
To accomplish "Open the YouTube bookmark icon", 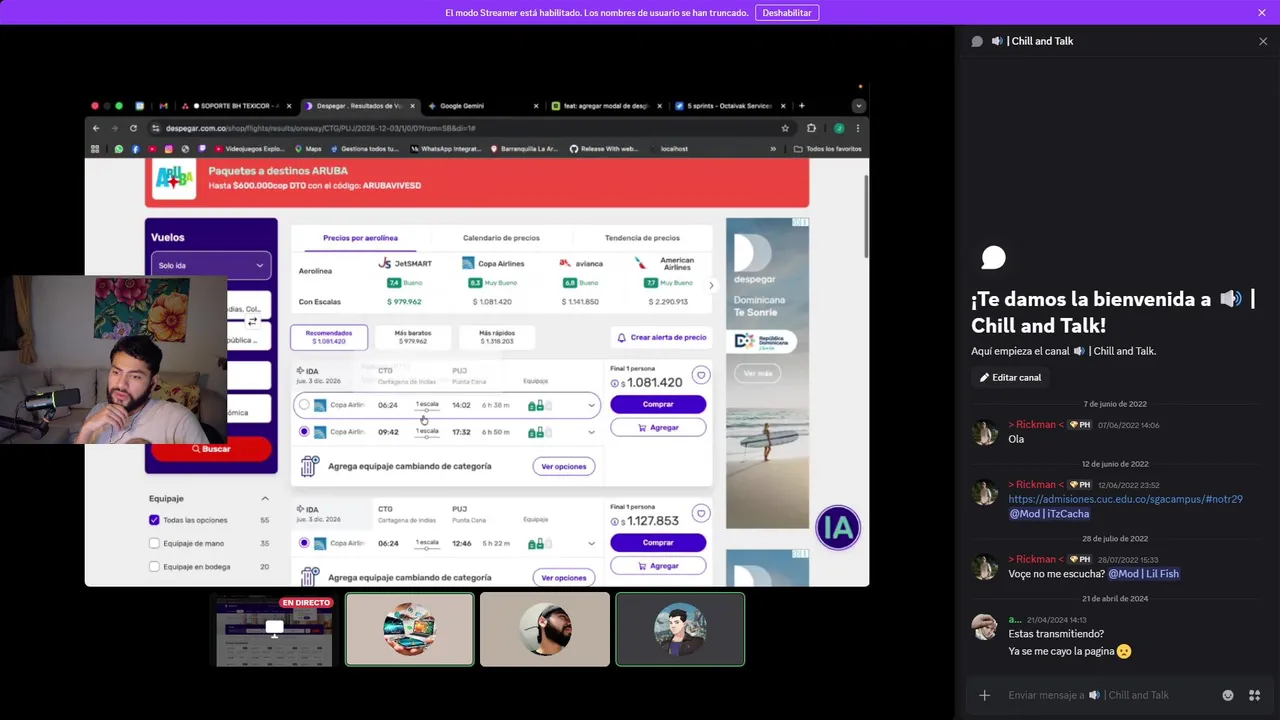I will (x=151, y=149).
